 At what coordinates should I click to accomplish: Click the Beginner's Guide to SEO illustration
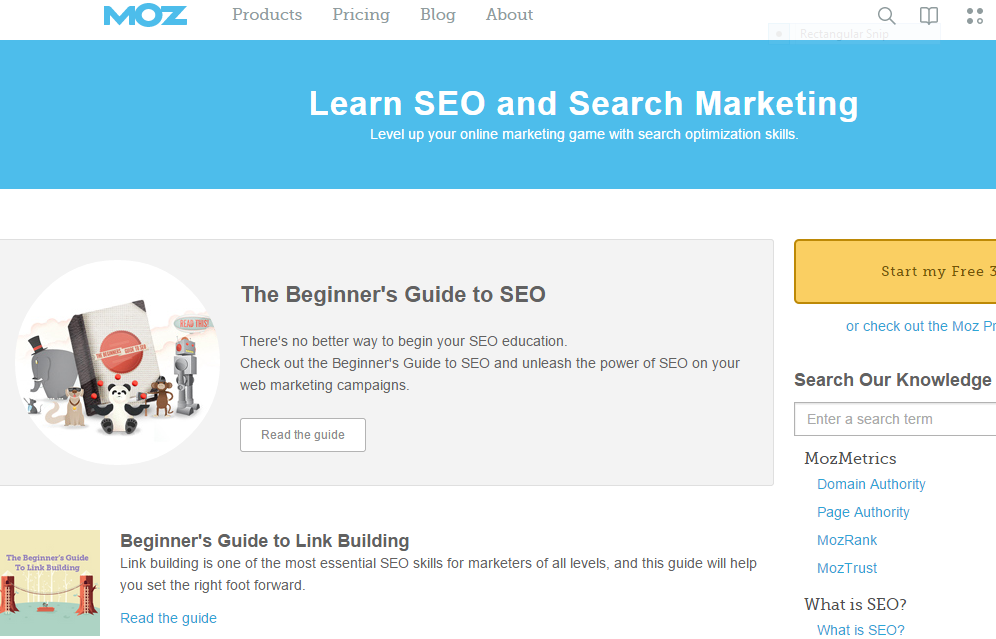(118, 363)
